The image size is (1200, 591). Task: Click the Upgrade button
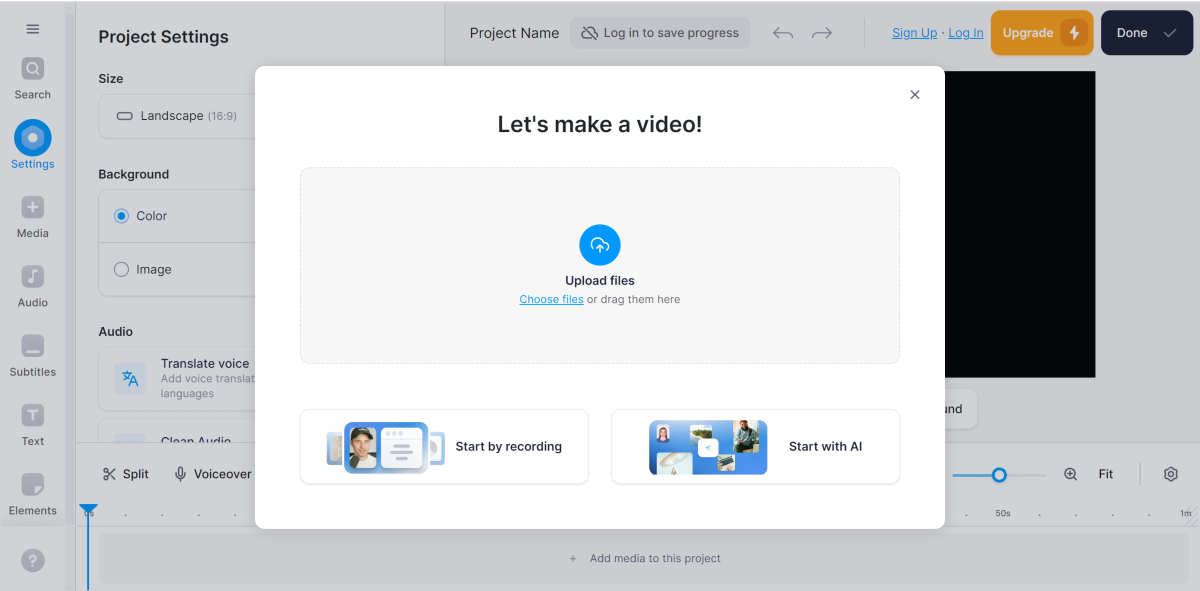[x=1042, y=33]
